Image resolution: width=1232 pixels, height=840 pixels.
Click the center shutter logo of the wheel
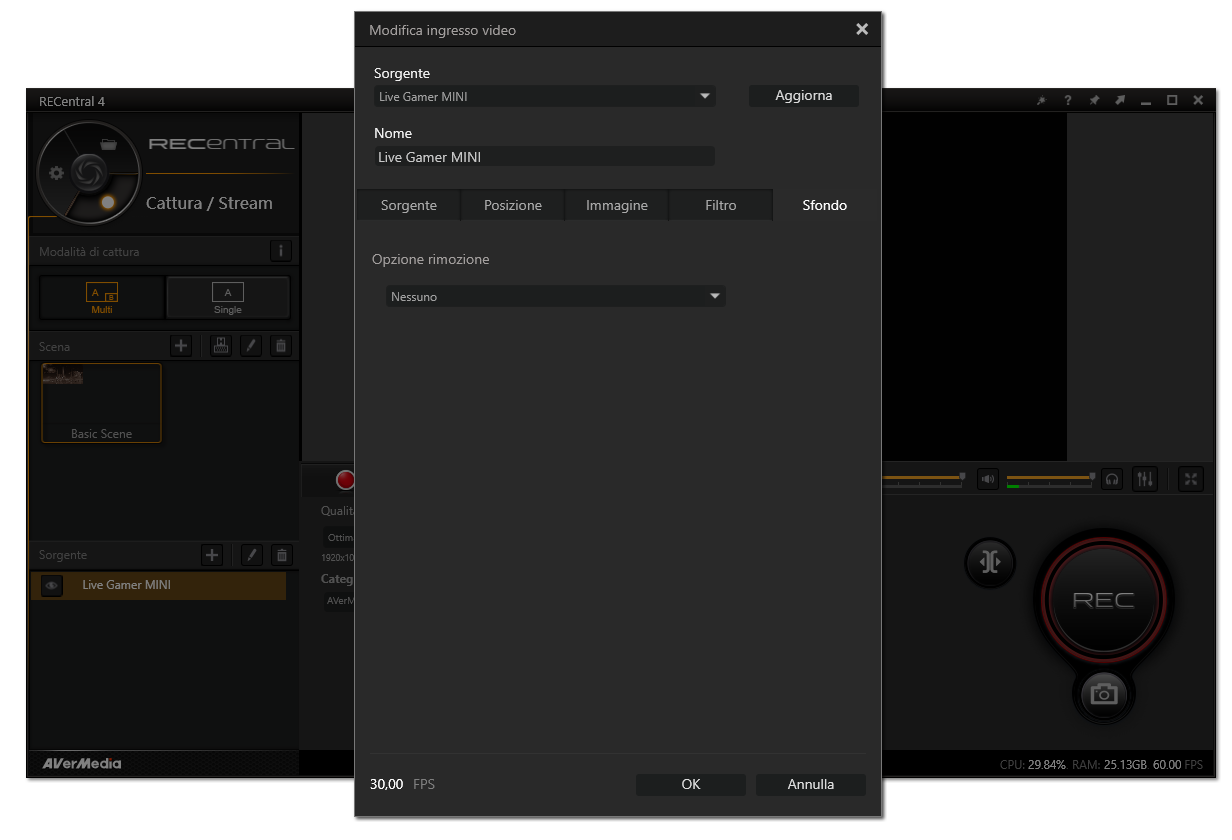click(87, 173)
